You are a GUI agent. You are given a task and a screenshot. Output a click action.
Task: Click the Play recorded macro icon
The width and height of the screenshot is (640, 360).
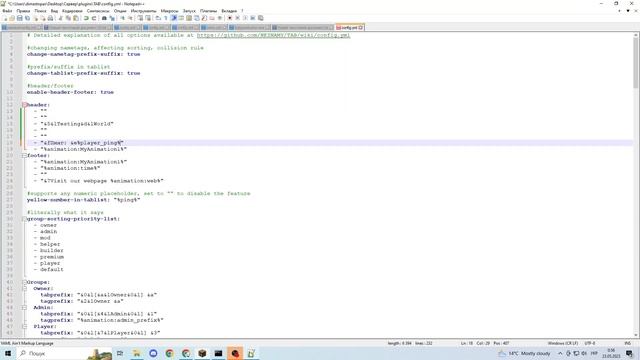[246, 18]
